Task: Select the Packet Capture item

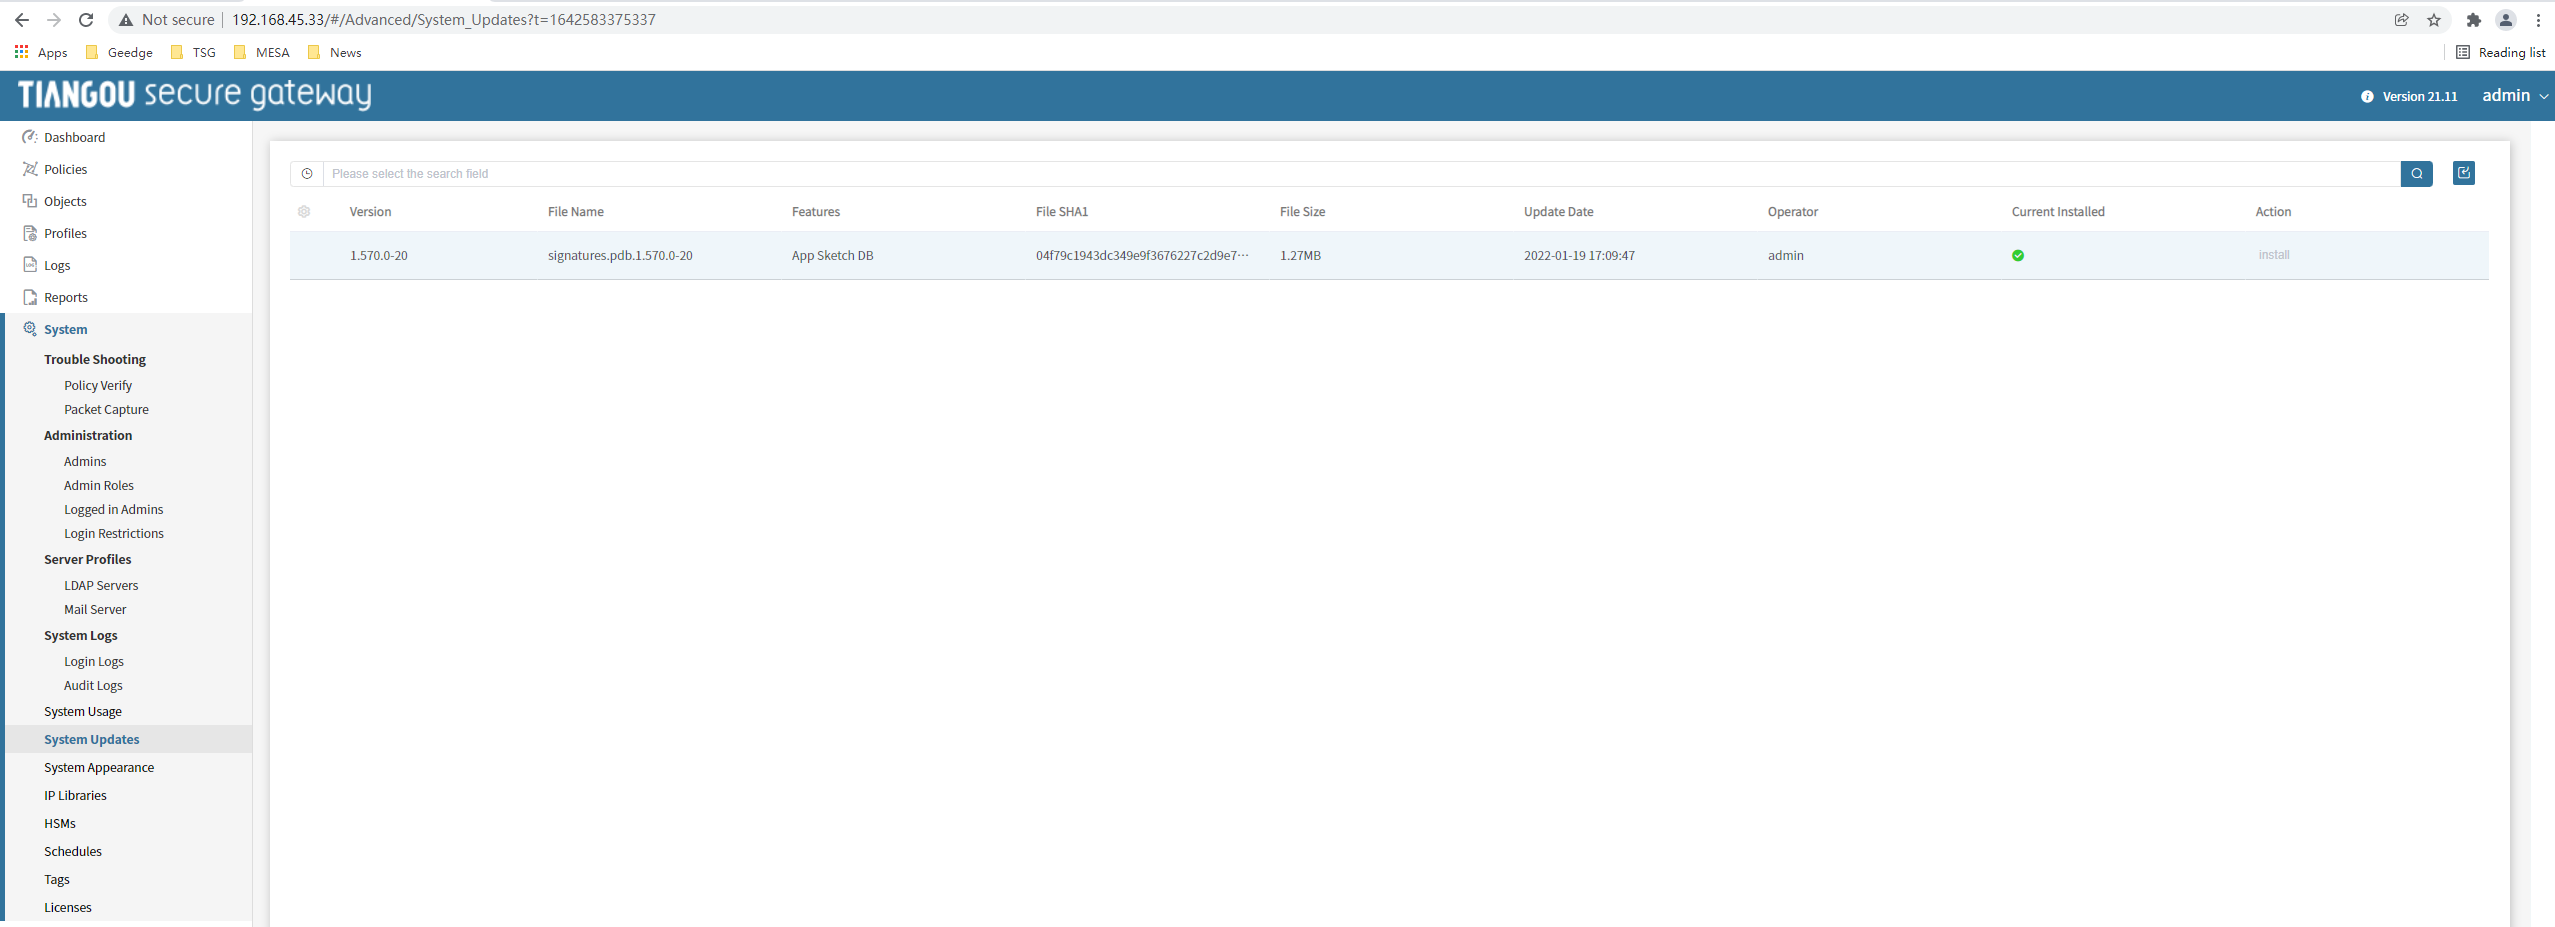Action: tap(106, 410)
